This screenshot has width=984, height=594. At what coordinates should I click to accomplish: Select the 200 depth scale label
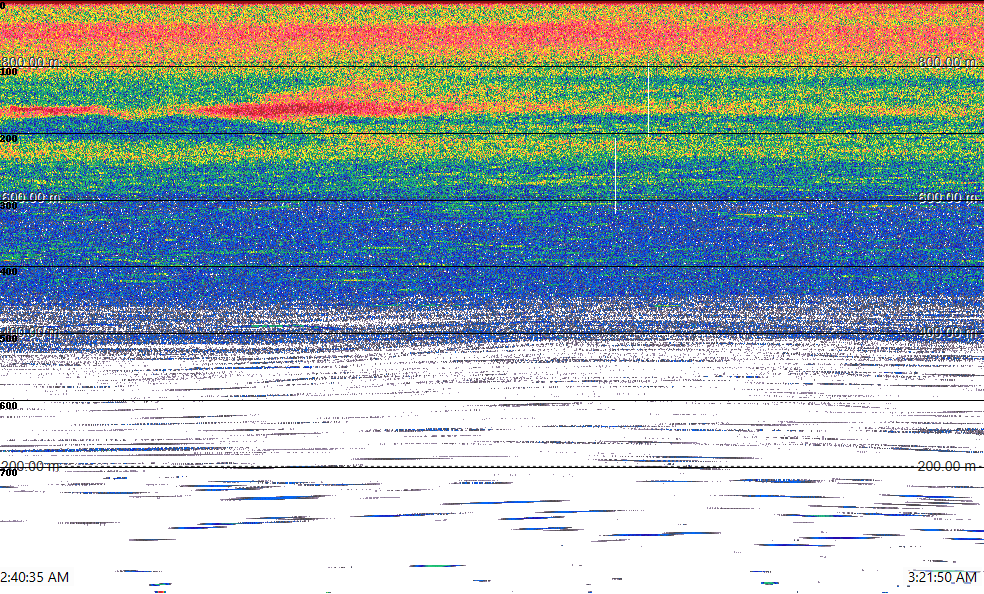click(9, 139)
